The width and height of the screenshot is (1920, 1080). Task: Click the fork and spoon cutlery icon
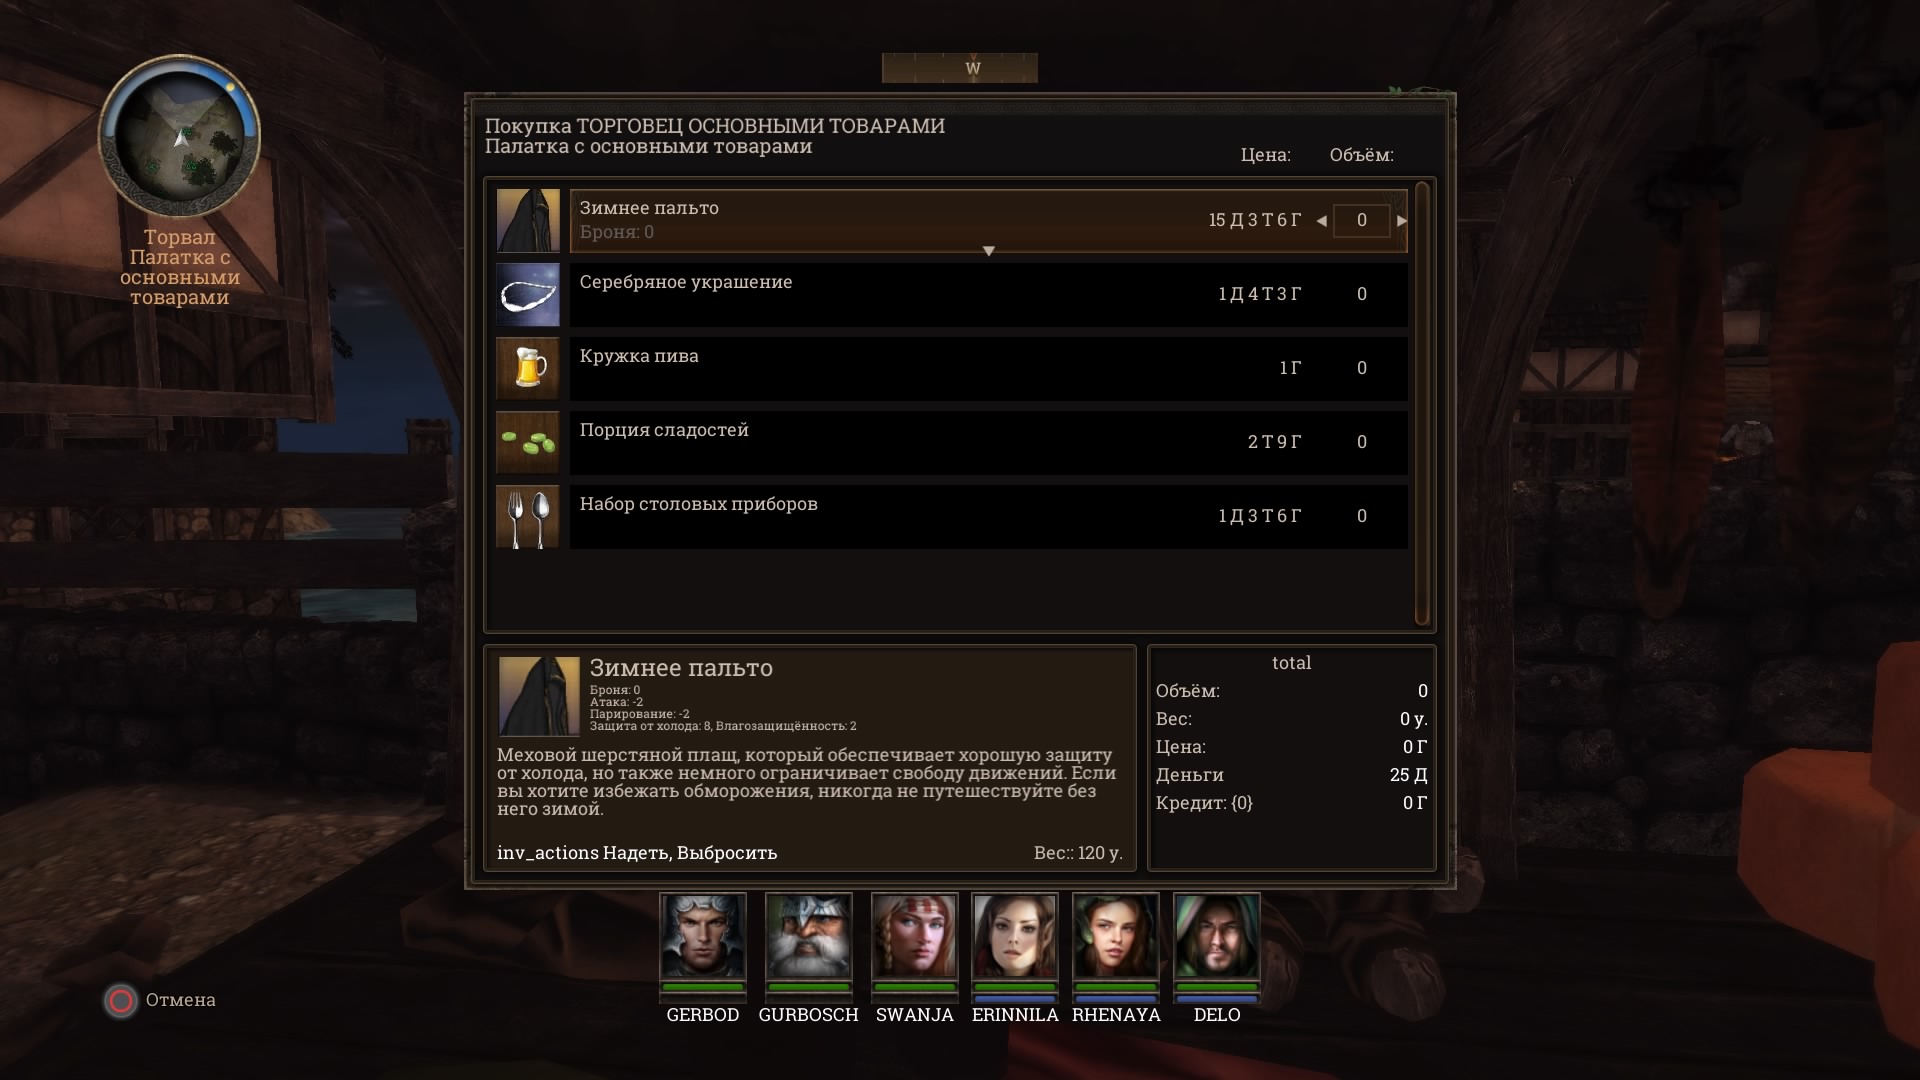528,516
